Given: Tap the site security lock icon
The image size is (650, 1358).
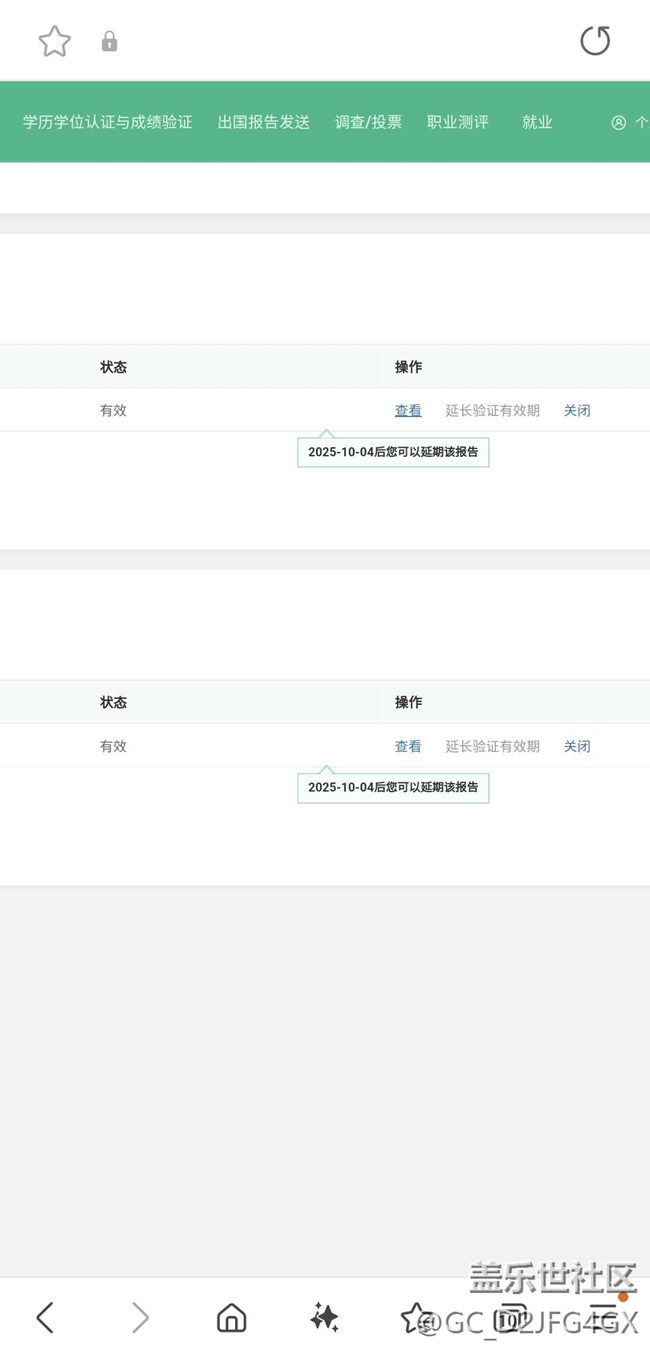Looking at the screenshot, I should [110, 41].
